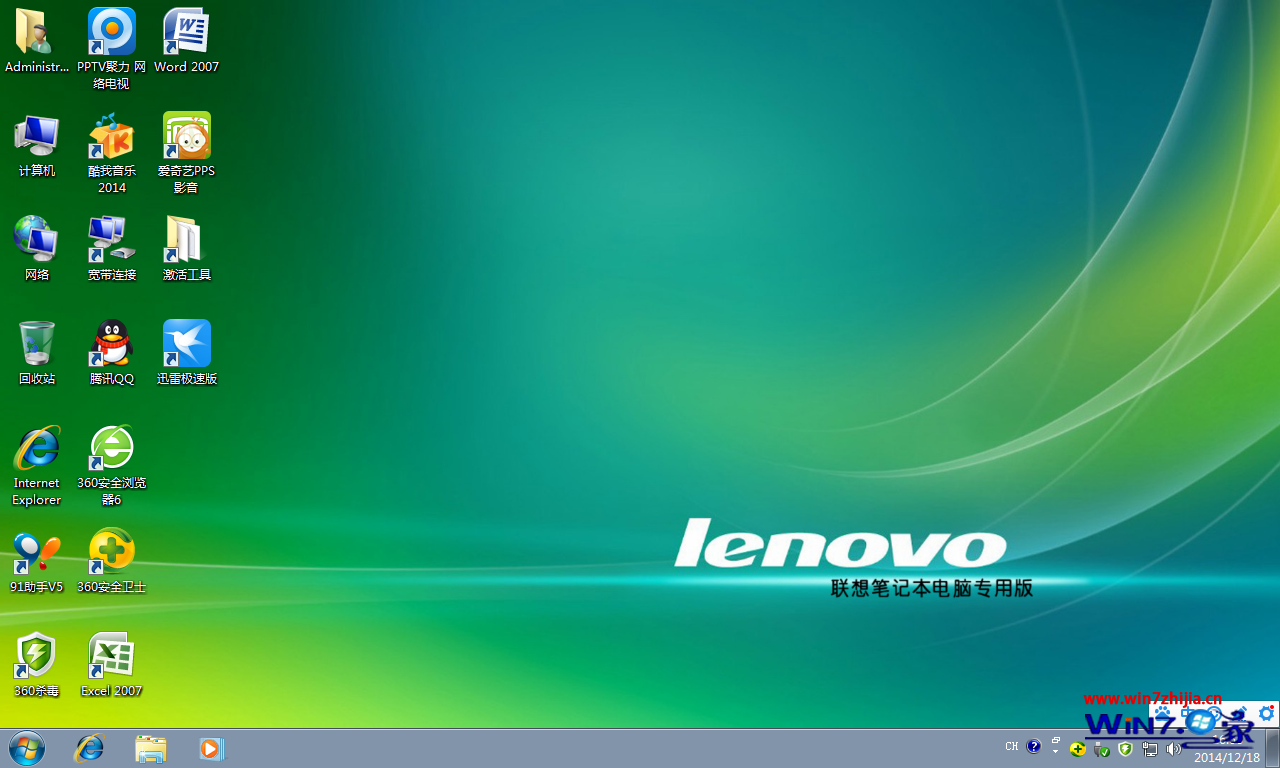Start 爱奇艺PPS影音 video player
The height and width of the screenshot is (768, 1280).
pyautogui.click(x=186, y=135)
